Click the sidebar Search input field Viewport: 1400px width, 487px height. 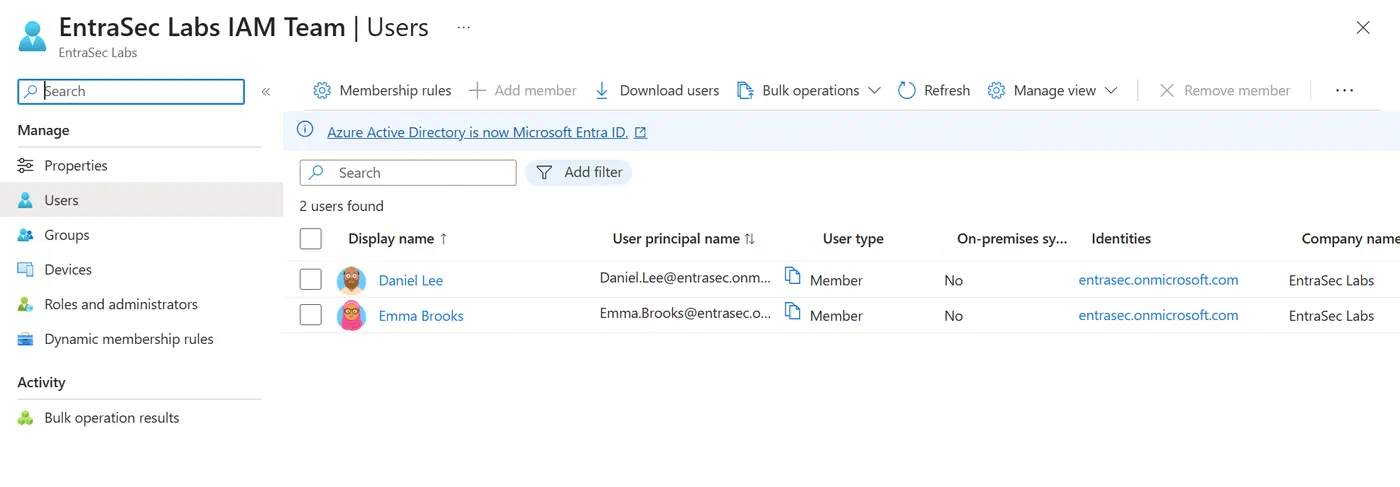pyautogui.click(x=131, y=91)
